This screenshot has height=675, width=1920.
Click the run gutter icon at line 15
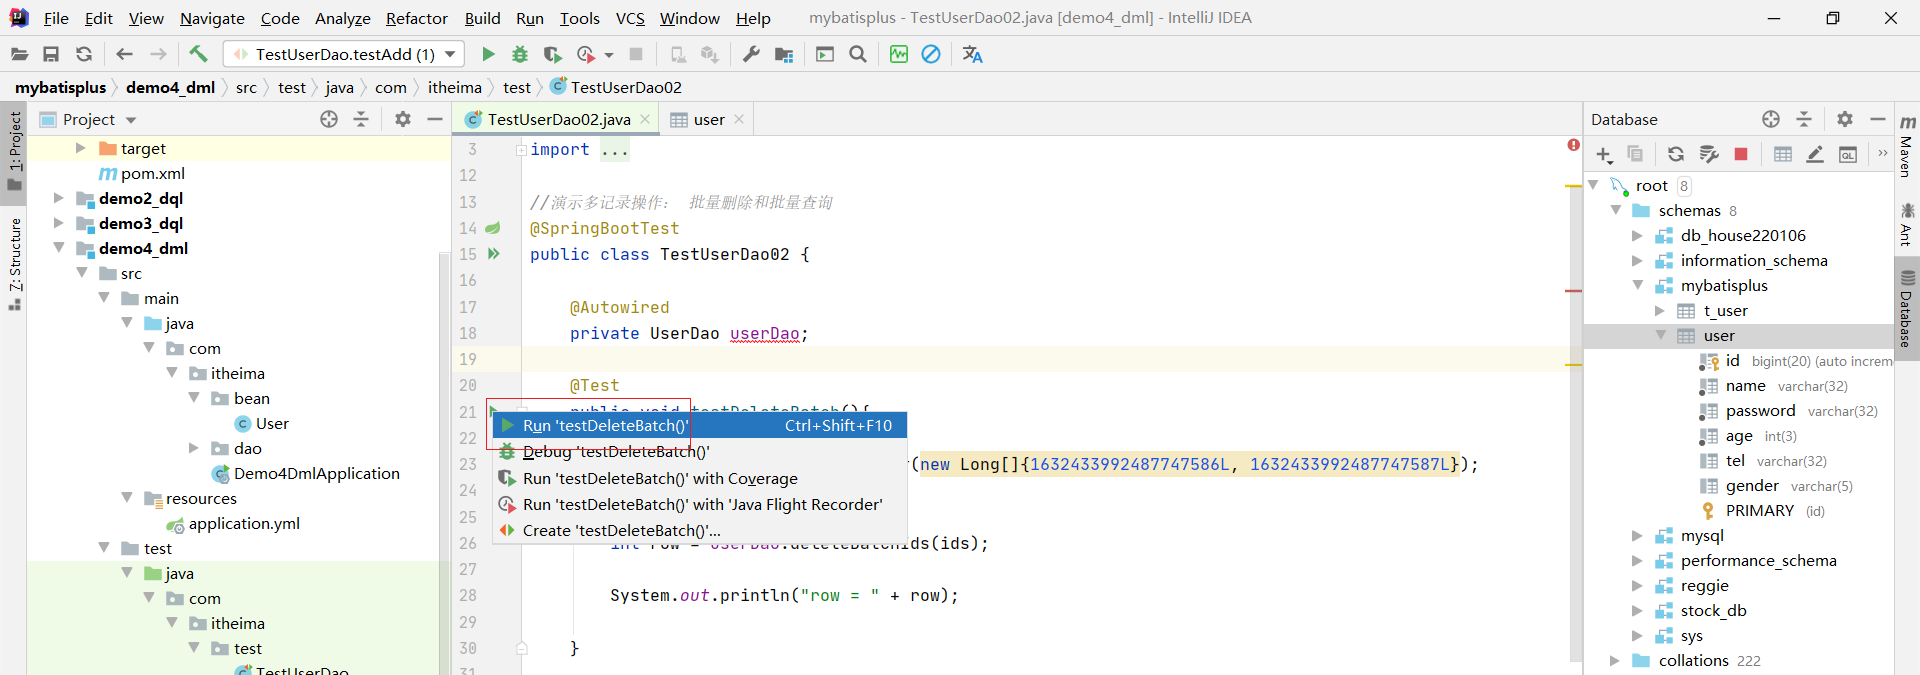493,254
